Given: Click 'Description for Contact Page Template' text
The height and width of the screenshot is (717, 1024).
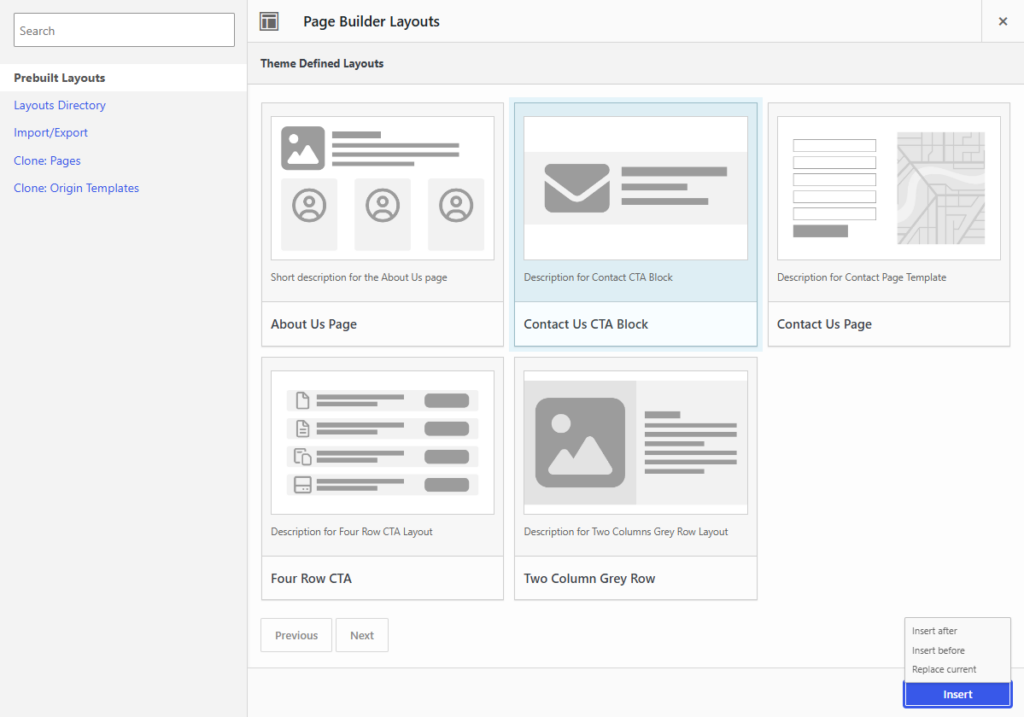Looking at the screenshot, I should (x=861, y=277).
